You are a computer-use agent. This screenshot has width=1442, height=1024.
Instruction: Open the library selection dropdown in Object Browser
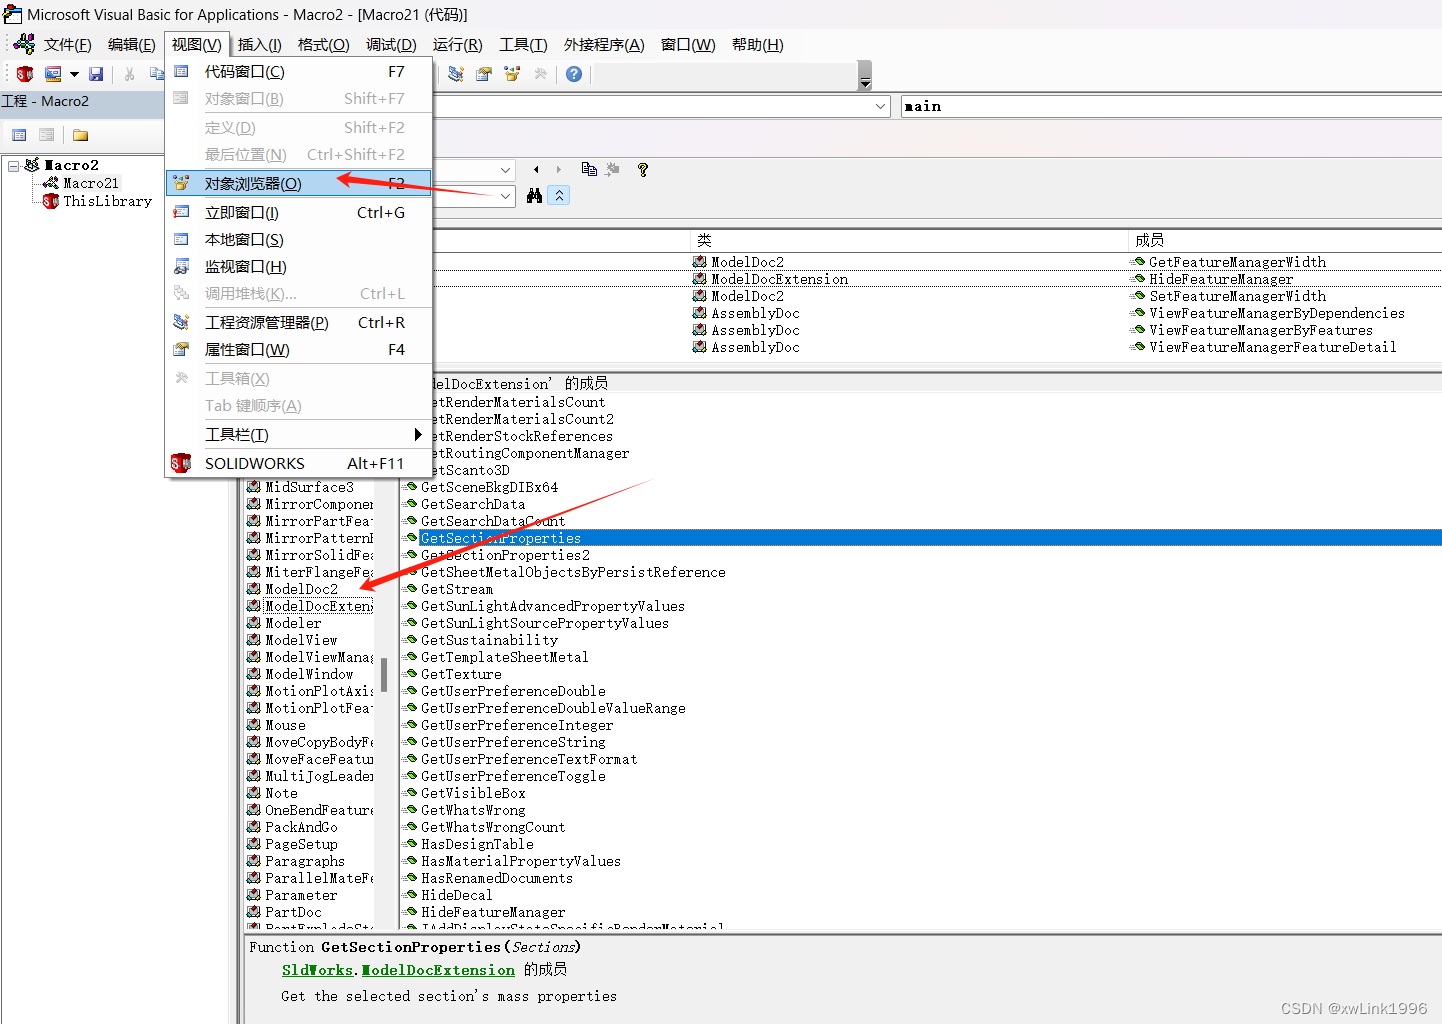pos(506,170)
